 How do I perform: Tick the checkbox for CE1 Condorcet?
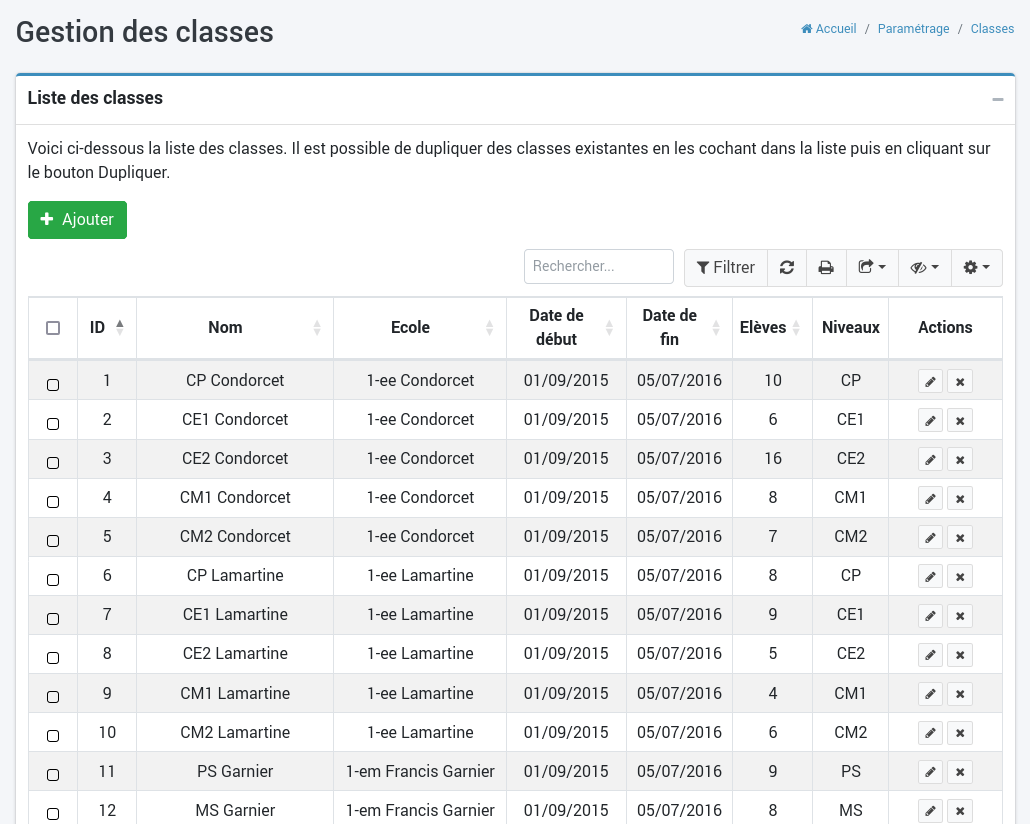53,424
